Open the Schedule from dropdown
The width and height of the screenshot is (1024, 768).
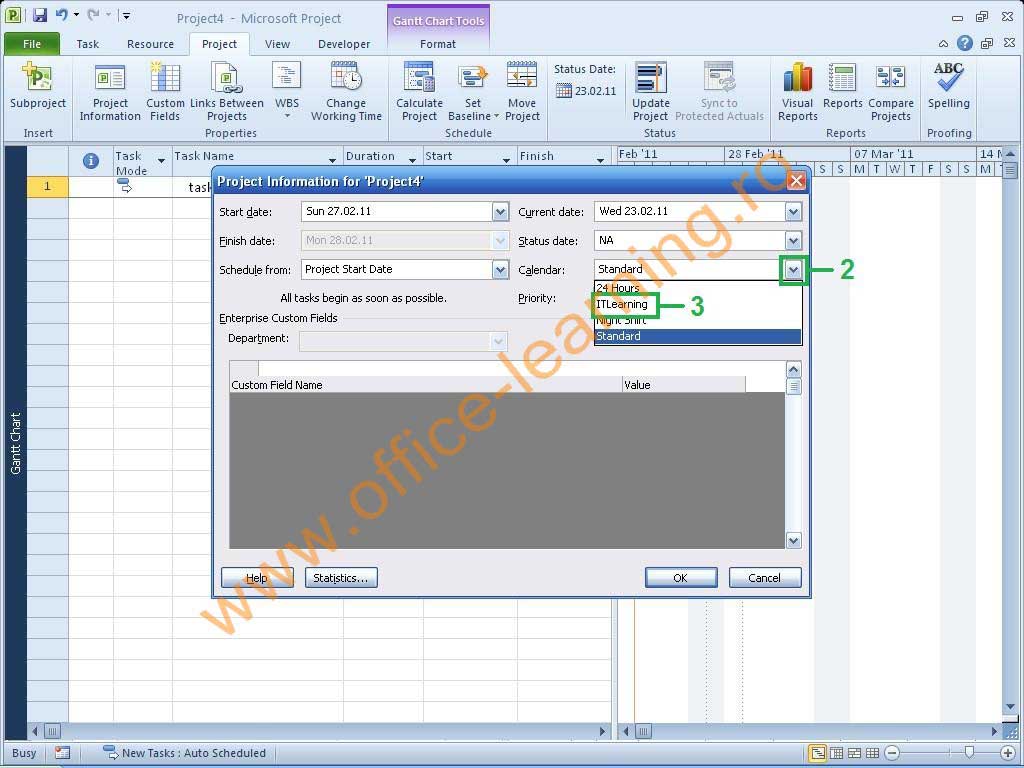pos(500,270)
